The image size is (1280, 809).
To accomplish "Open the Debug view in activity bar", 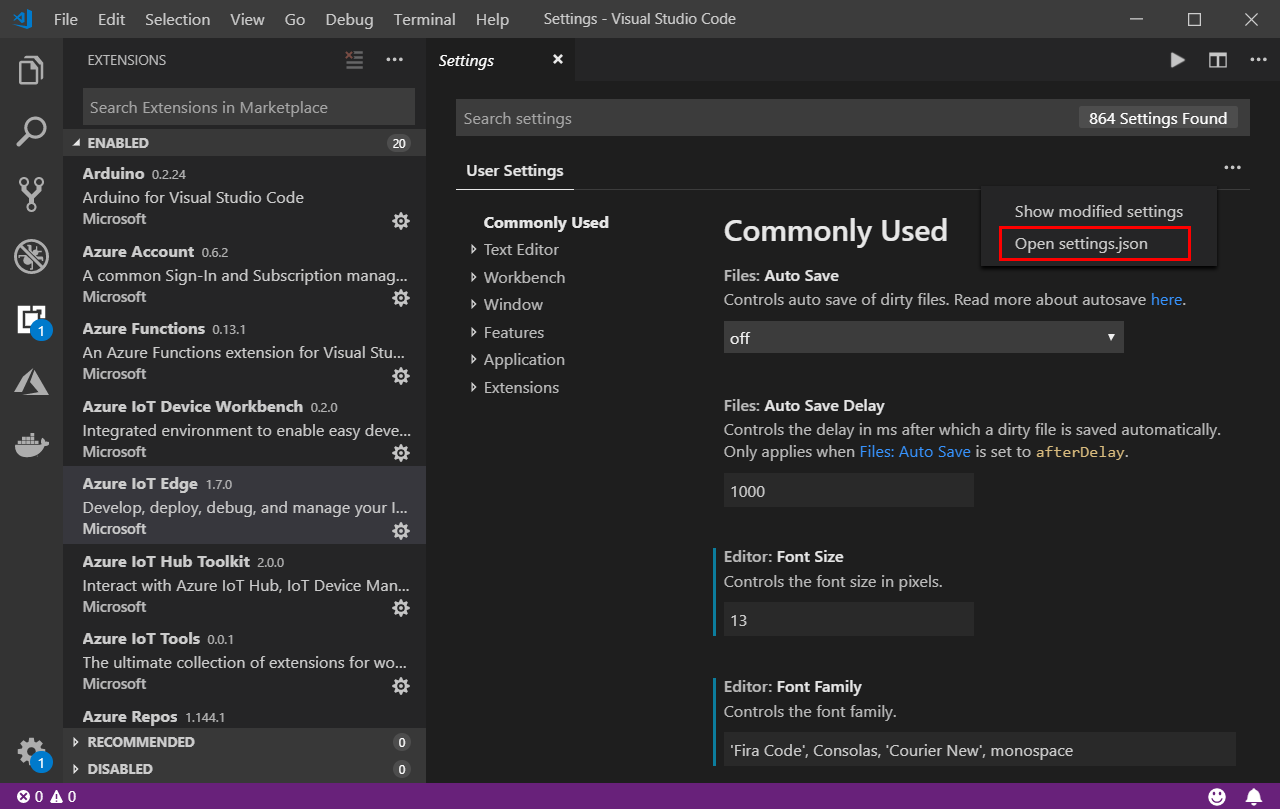I will (x=31, y=256).
